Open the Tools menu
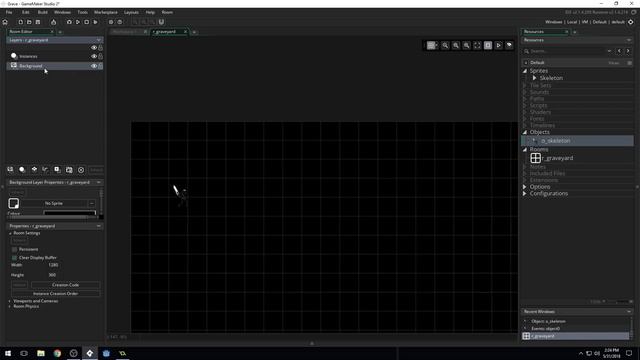This screenshot has width=640, height=360. (82, 12)
